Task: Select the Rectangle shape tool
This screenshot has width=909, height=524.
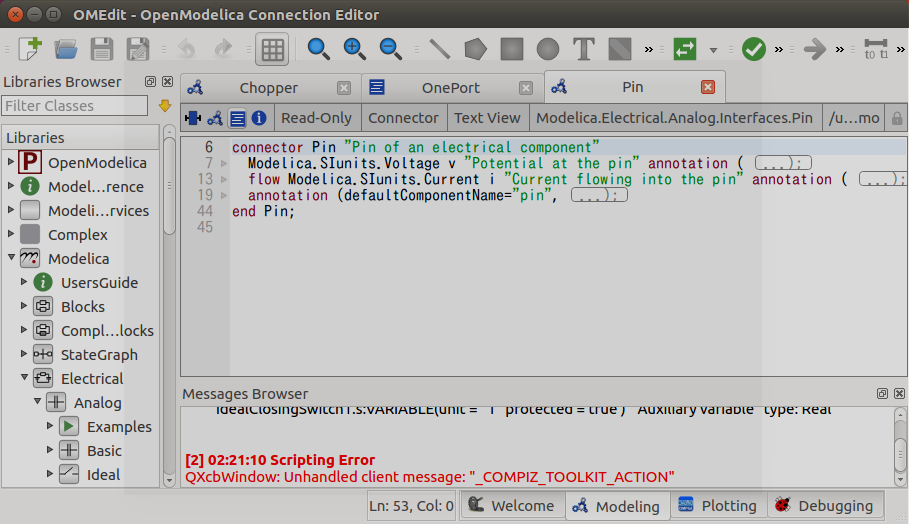Action: 511,49
